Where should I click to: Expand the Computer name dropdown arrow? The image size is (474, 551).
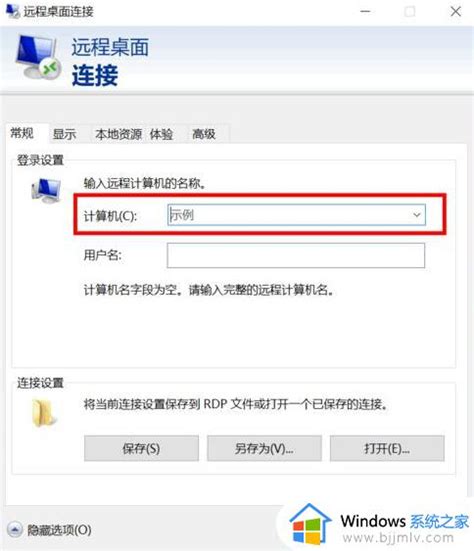tap(417, 215)
